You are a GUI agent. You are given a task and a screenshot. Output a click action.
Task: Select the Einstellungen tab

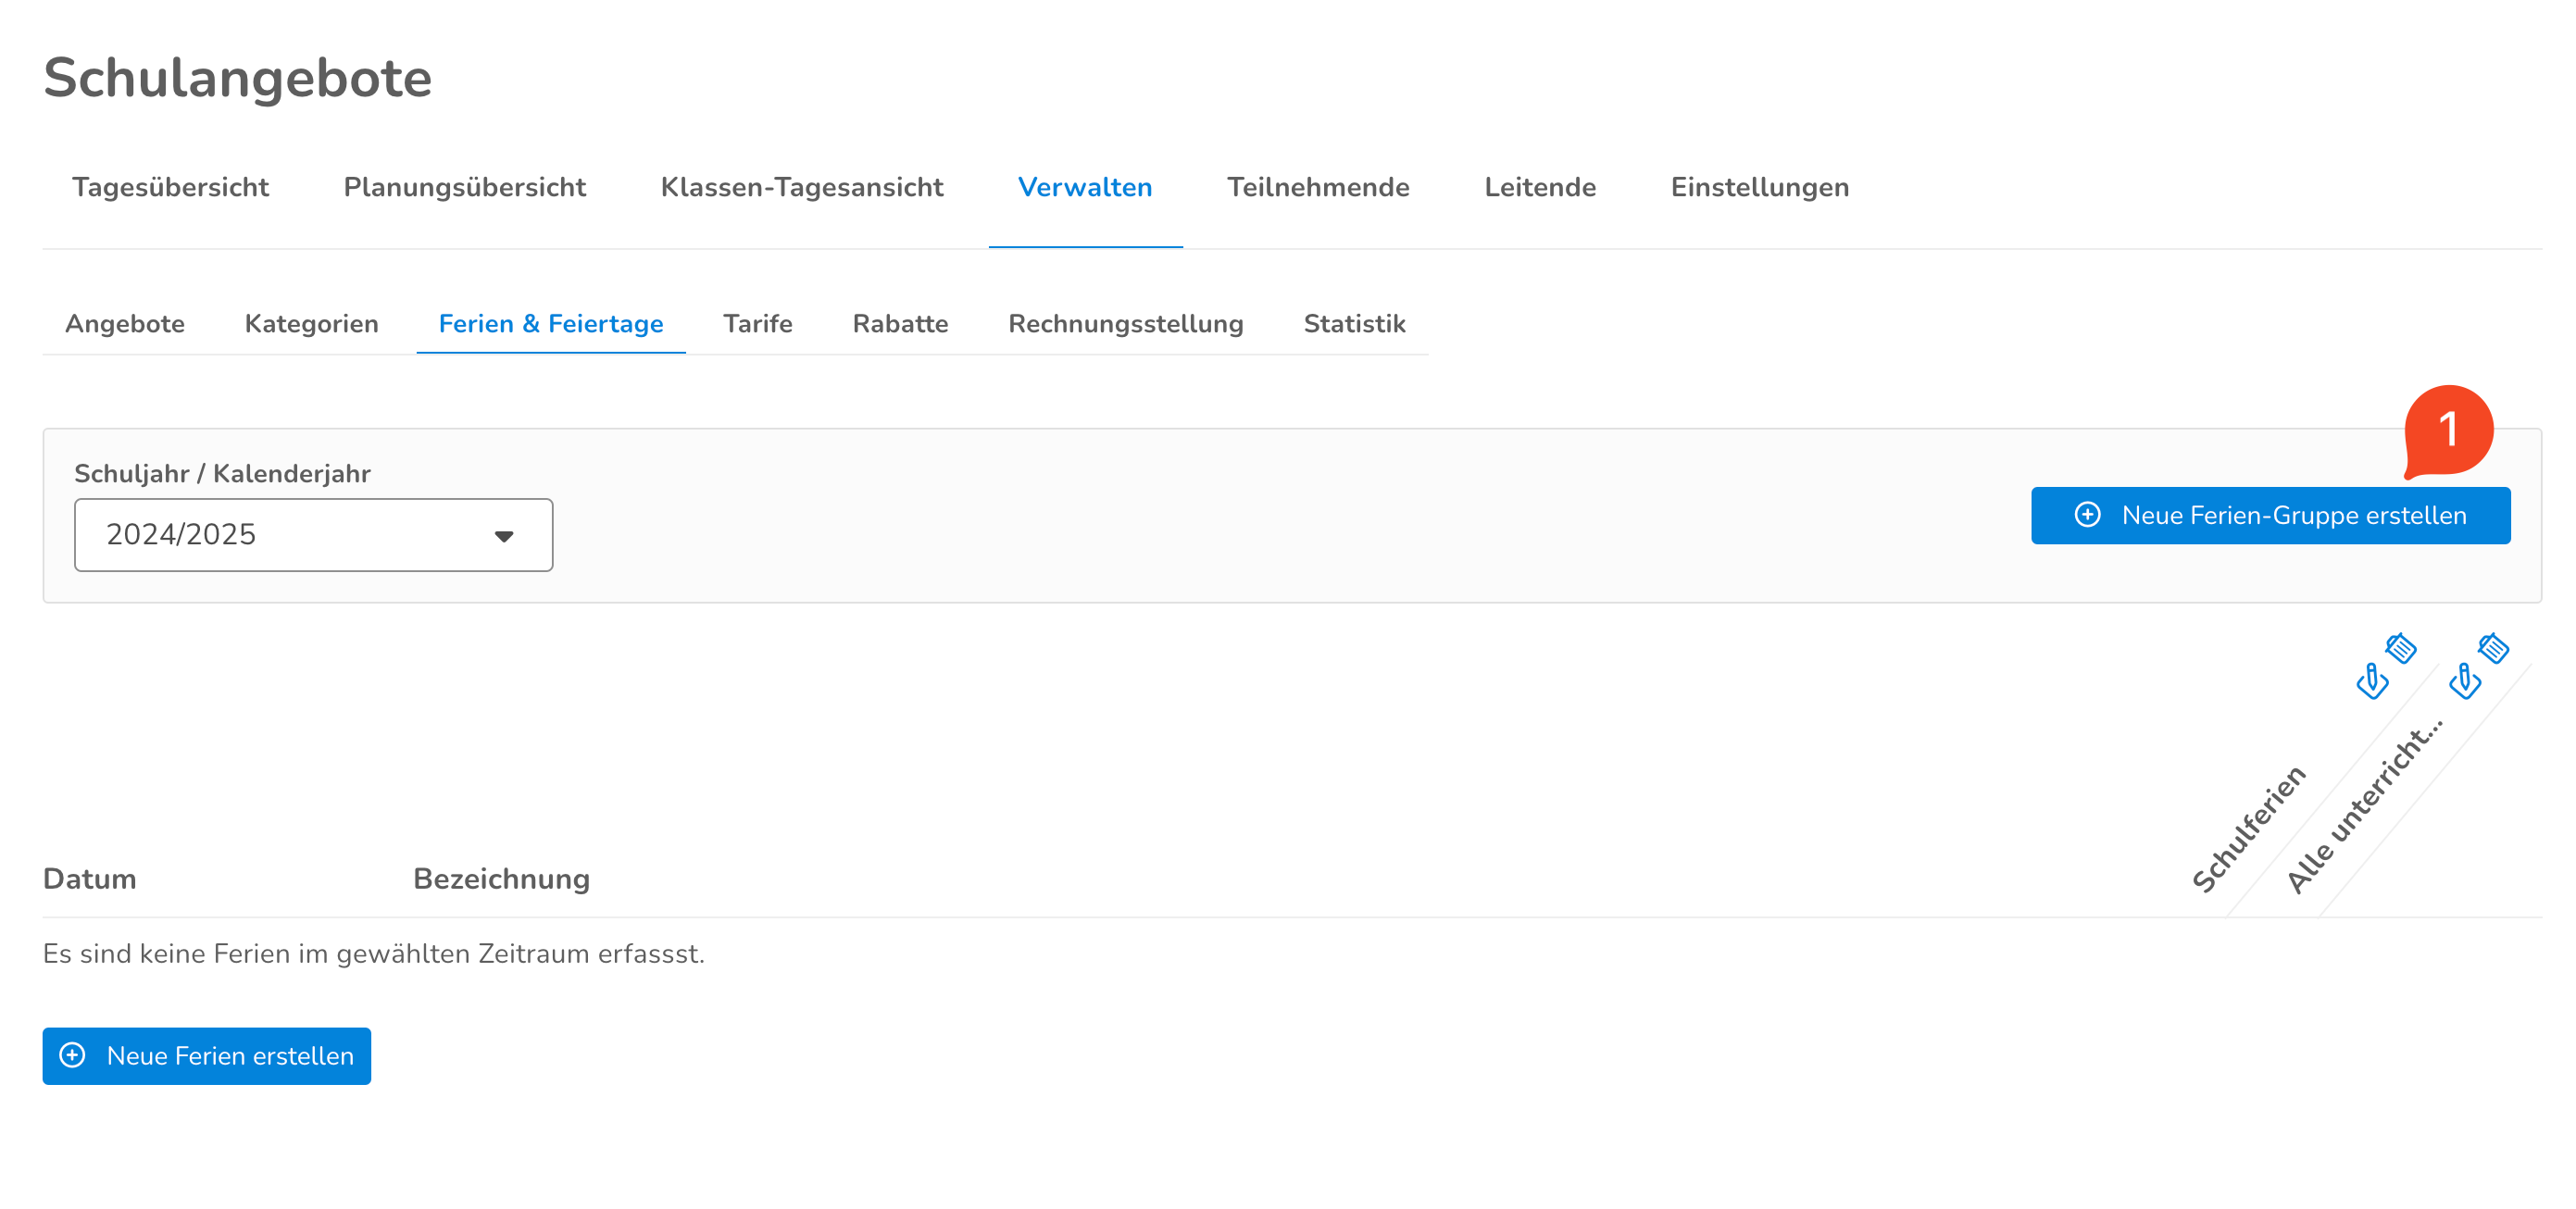tap(1759, 187)
